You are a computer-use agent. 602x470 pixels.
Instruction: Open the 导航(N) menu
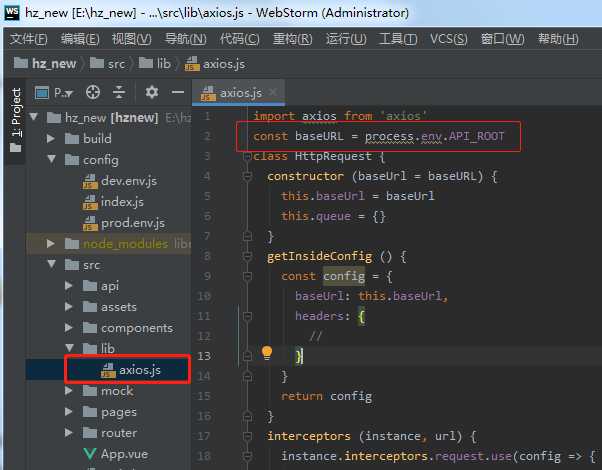185,39
